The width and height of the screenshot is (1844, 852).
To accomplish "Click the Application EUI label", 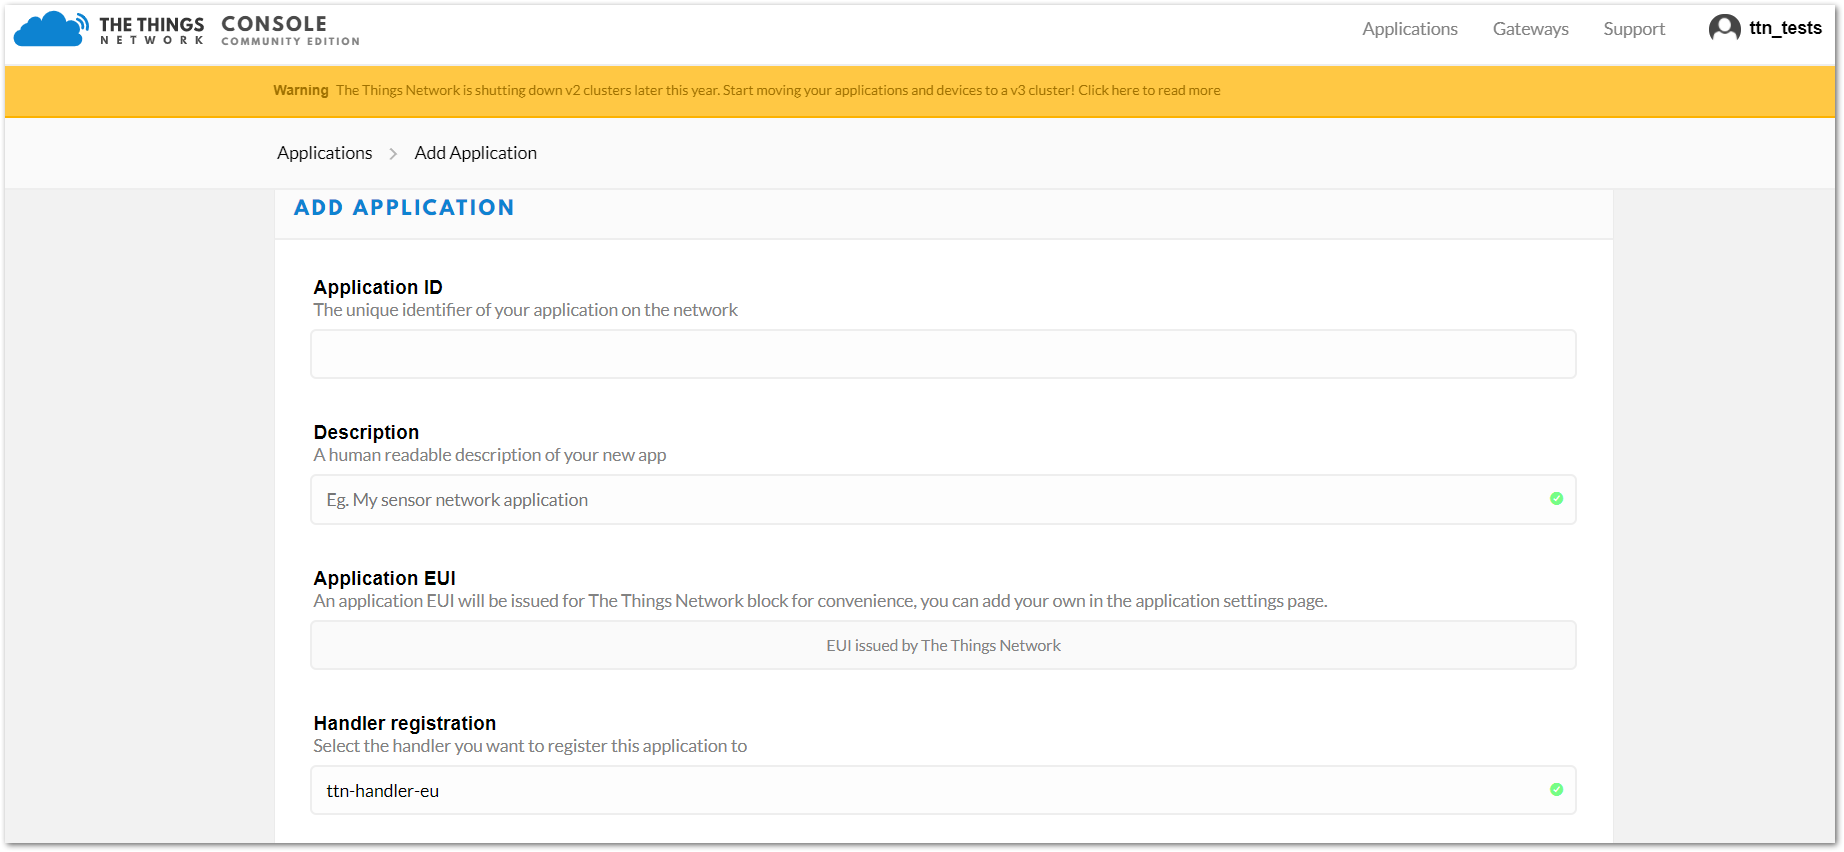I will click(x=385, y=578).
